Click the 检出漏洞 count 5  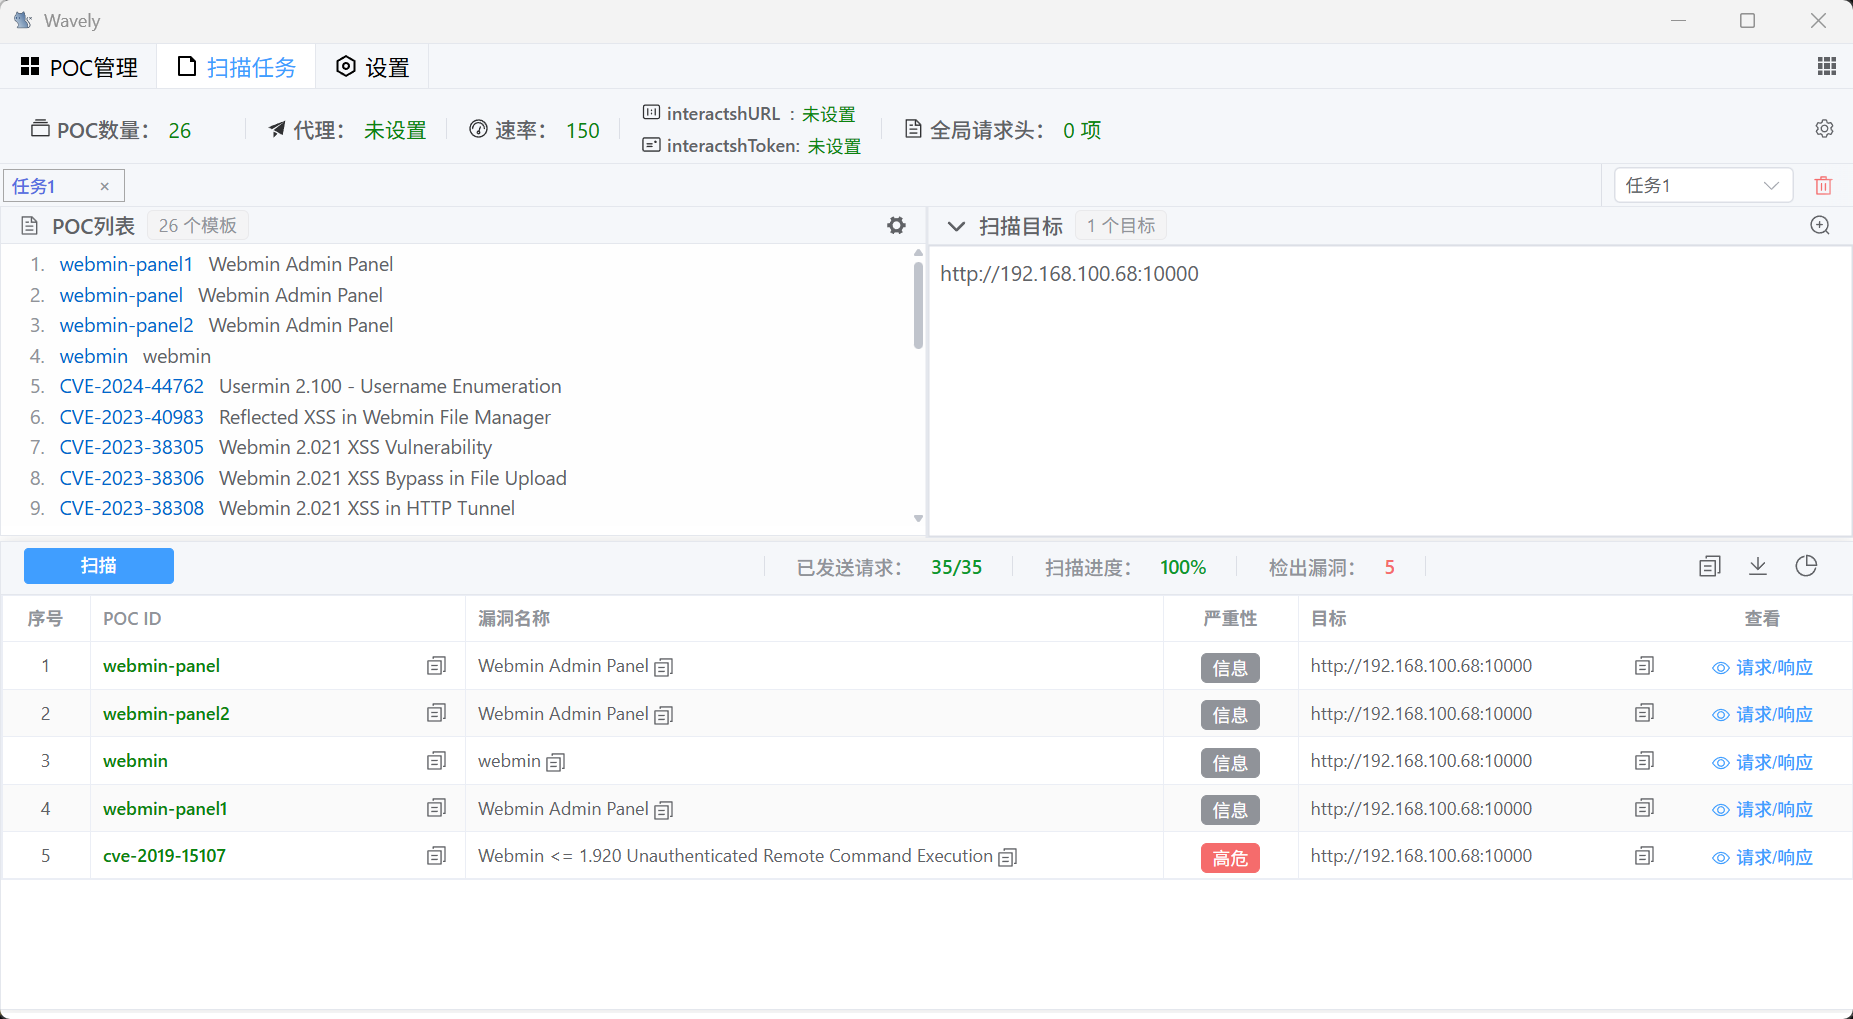pos(1389,567)
